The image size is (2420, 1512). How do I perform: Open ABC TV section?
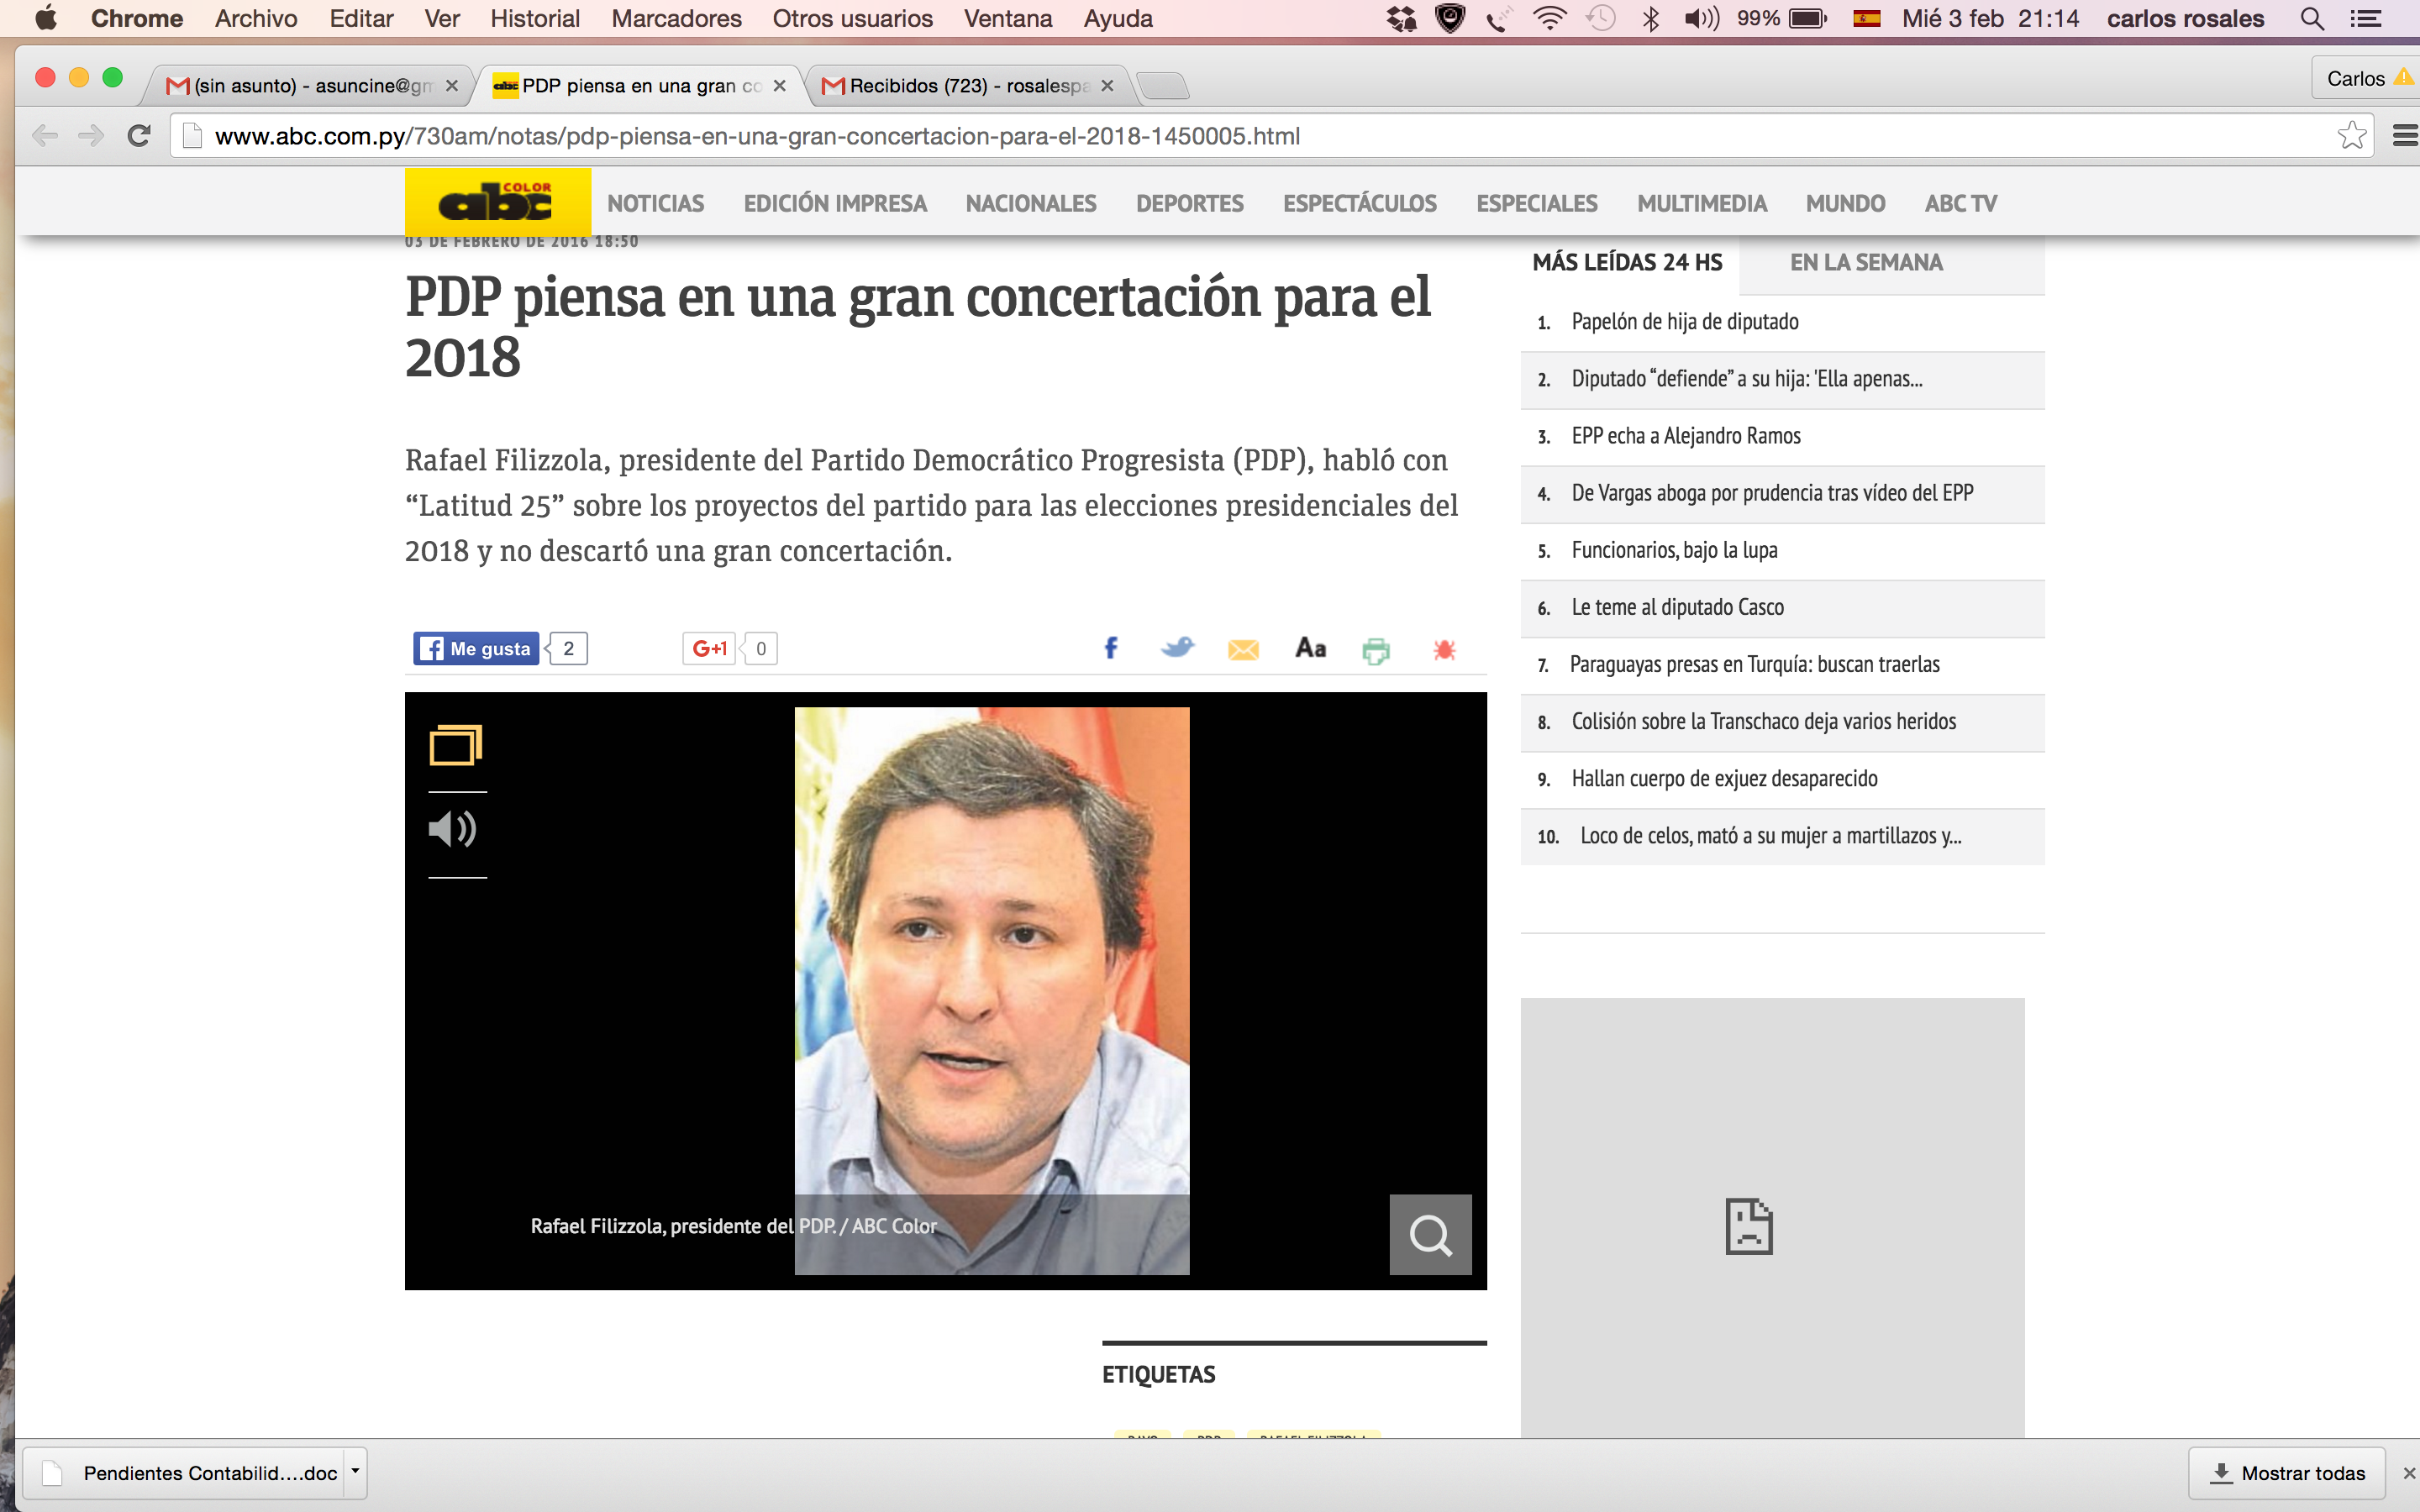tap(1961, 203)
